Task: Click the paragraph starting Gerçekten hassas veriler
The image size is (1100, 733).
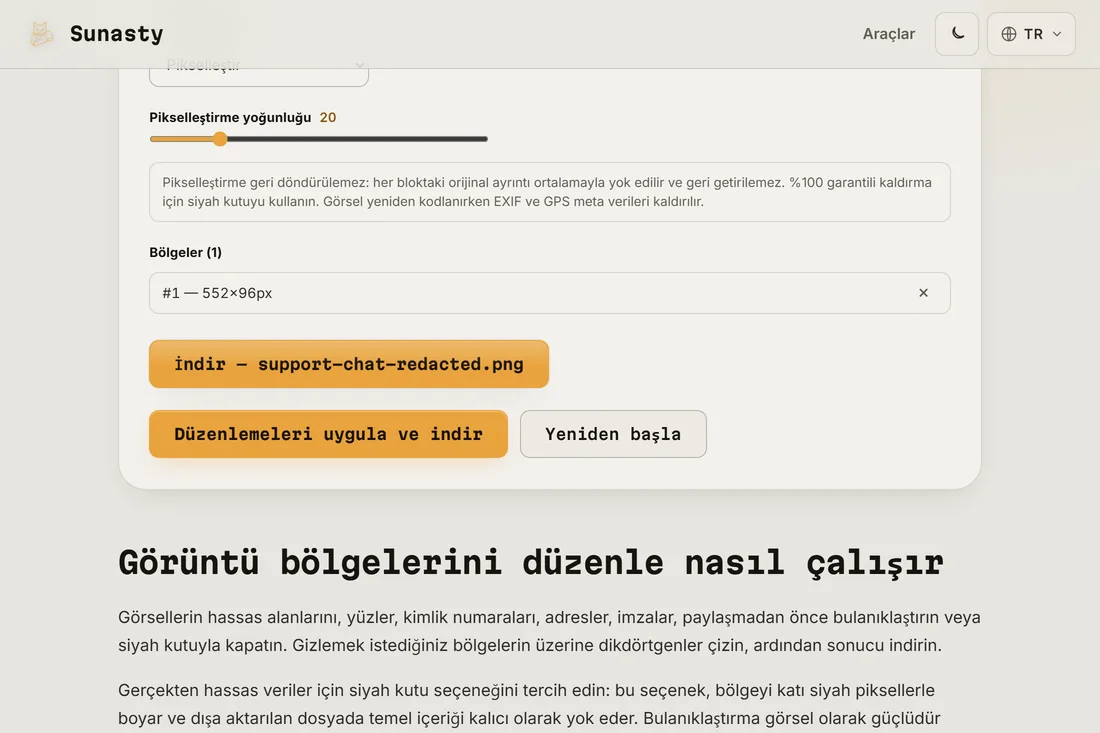Action: tap(530, 705)
